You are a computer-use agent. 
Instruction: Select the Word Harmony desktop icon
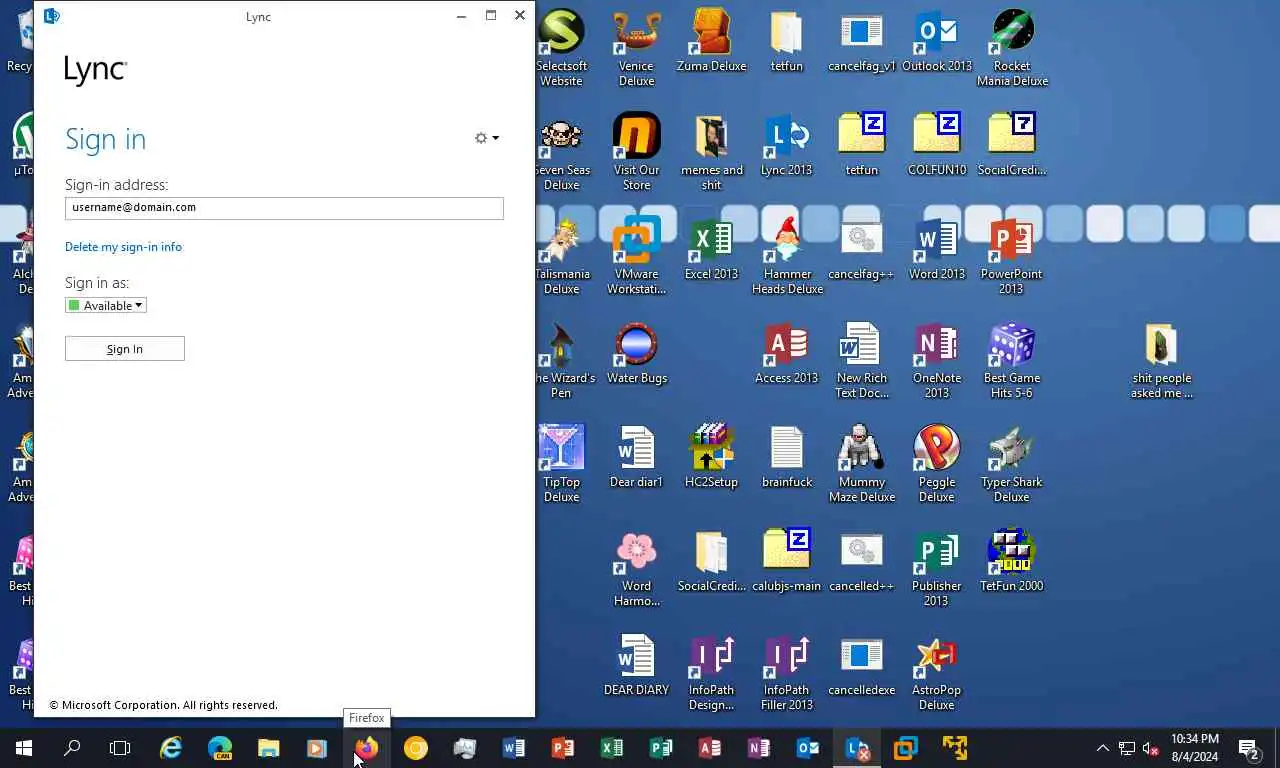point(636,568)
